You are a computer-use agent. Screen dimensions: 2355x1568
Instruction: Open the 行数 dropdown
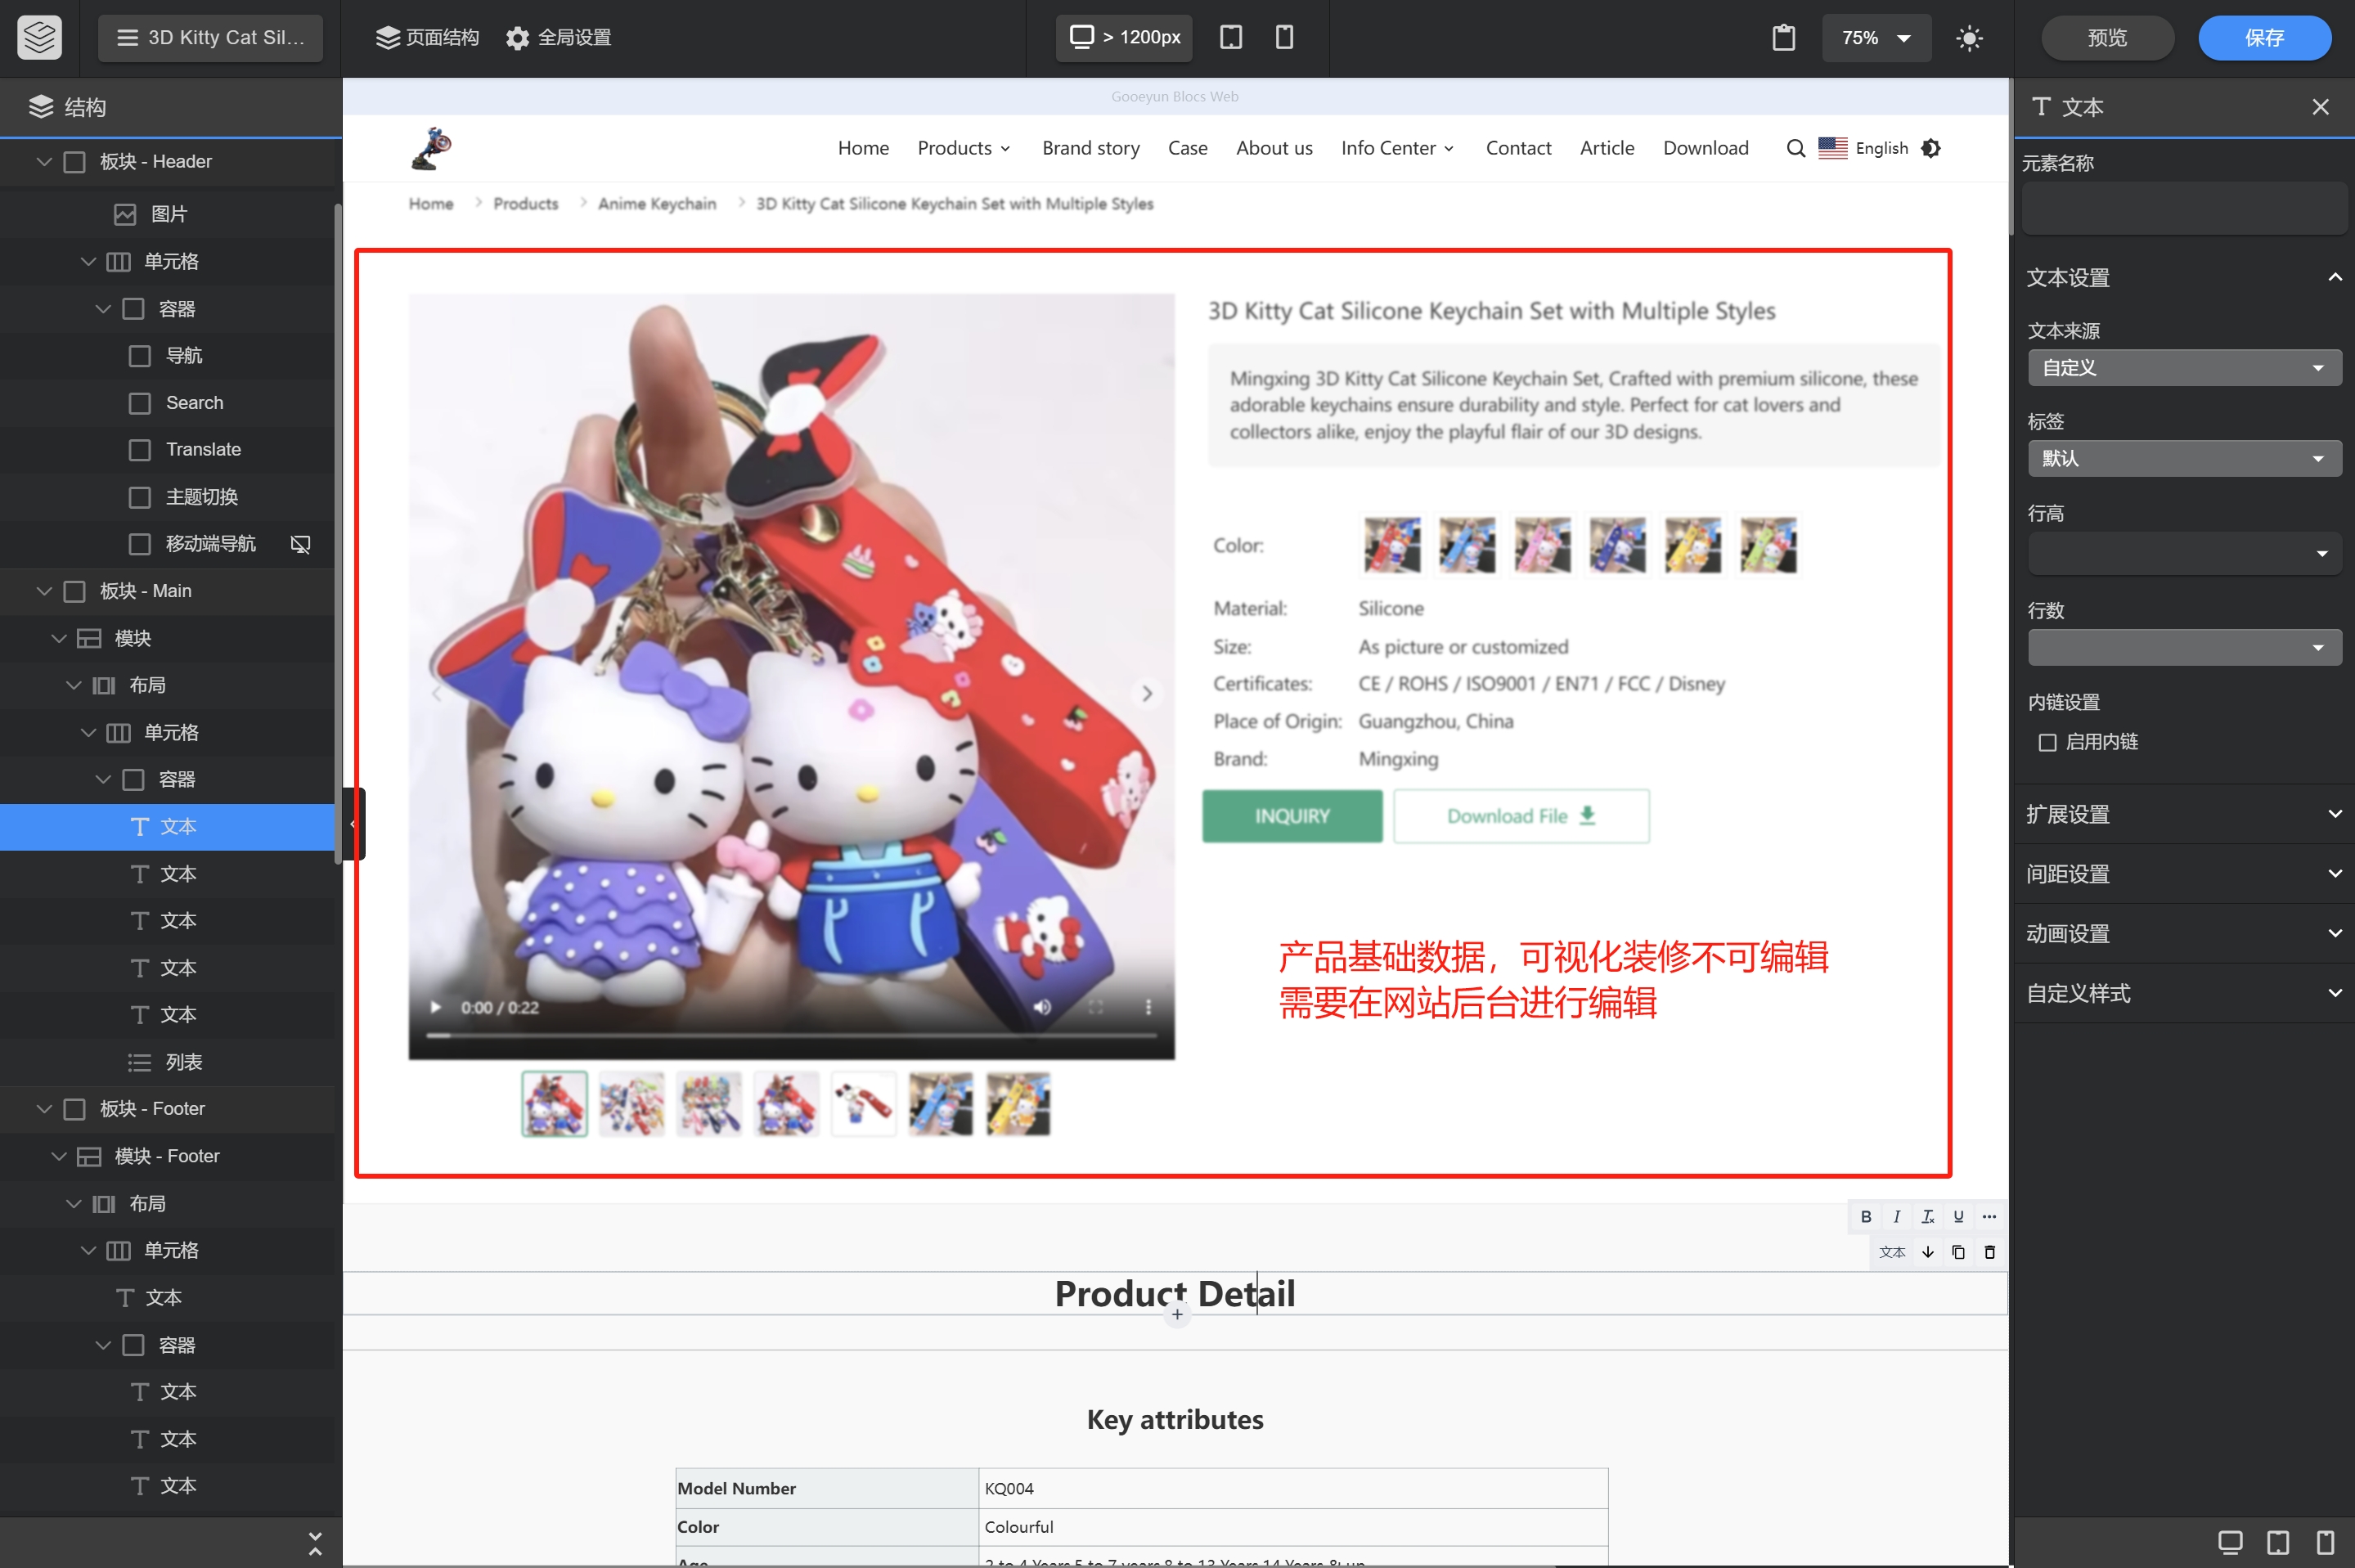tap(2184, 648)
